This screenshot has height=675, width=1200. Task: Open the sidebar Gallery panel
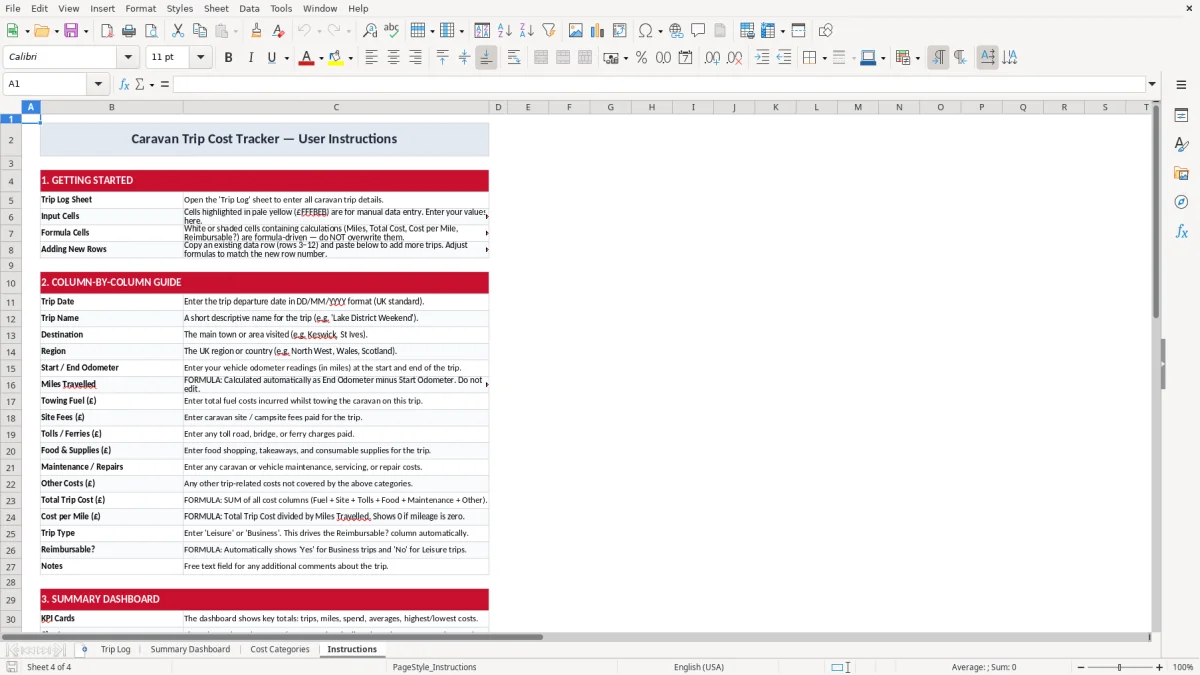pyautogui.click(x=1181, y=173)
